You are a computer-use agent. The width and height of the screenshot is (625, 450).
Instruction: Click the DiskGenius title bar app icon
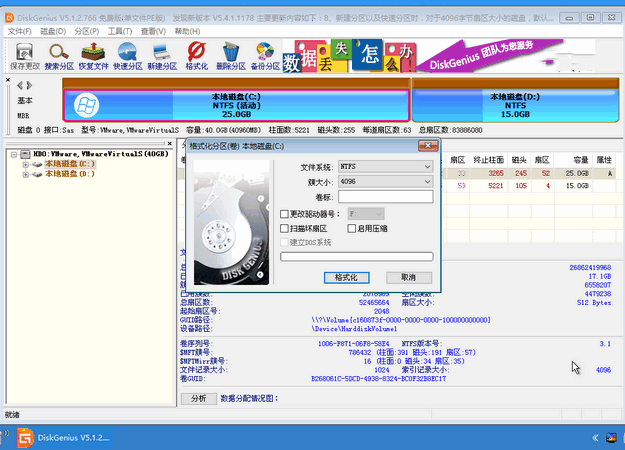(x=10, y=18)
